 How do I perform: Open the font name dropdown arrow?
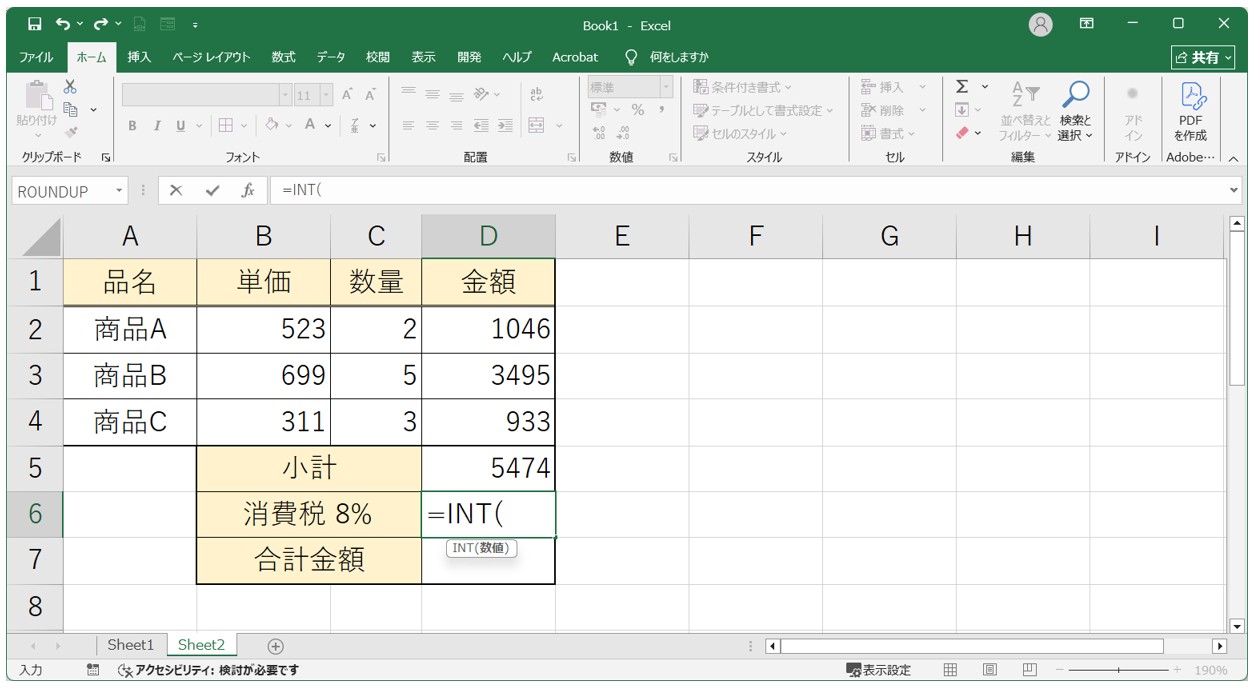pos(285,95)
